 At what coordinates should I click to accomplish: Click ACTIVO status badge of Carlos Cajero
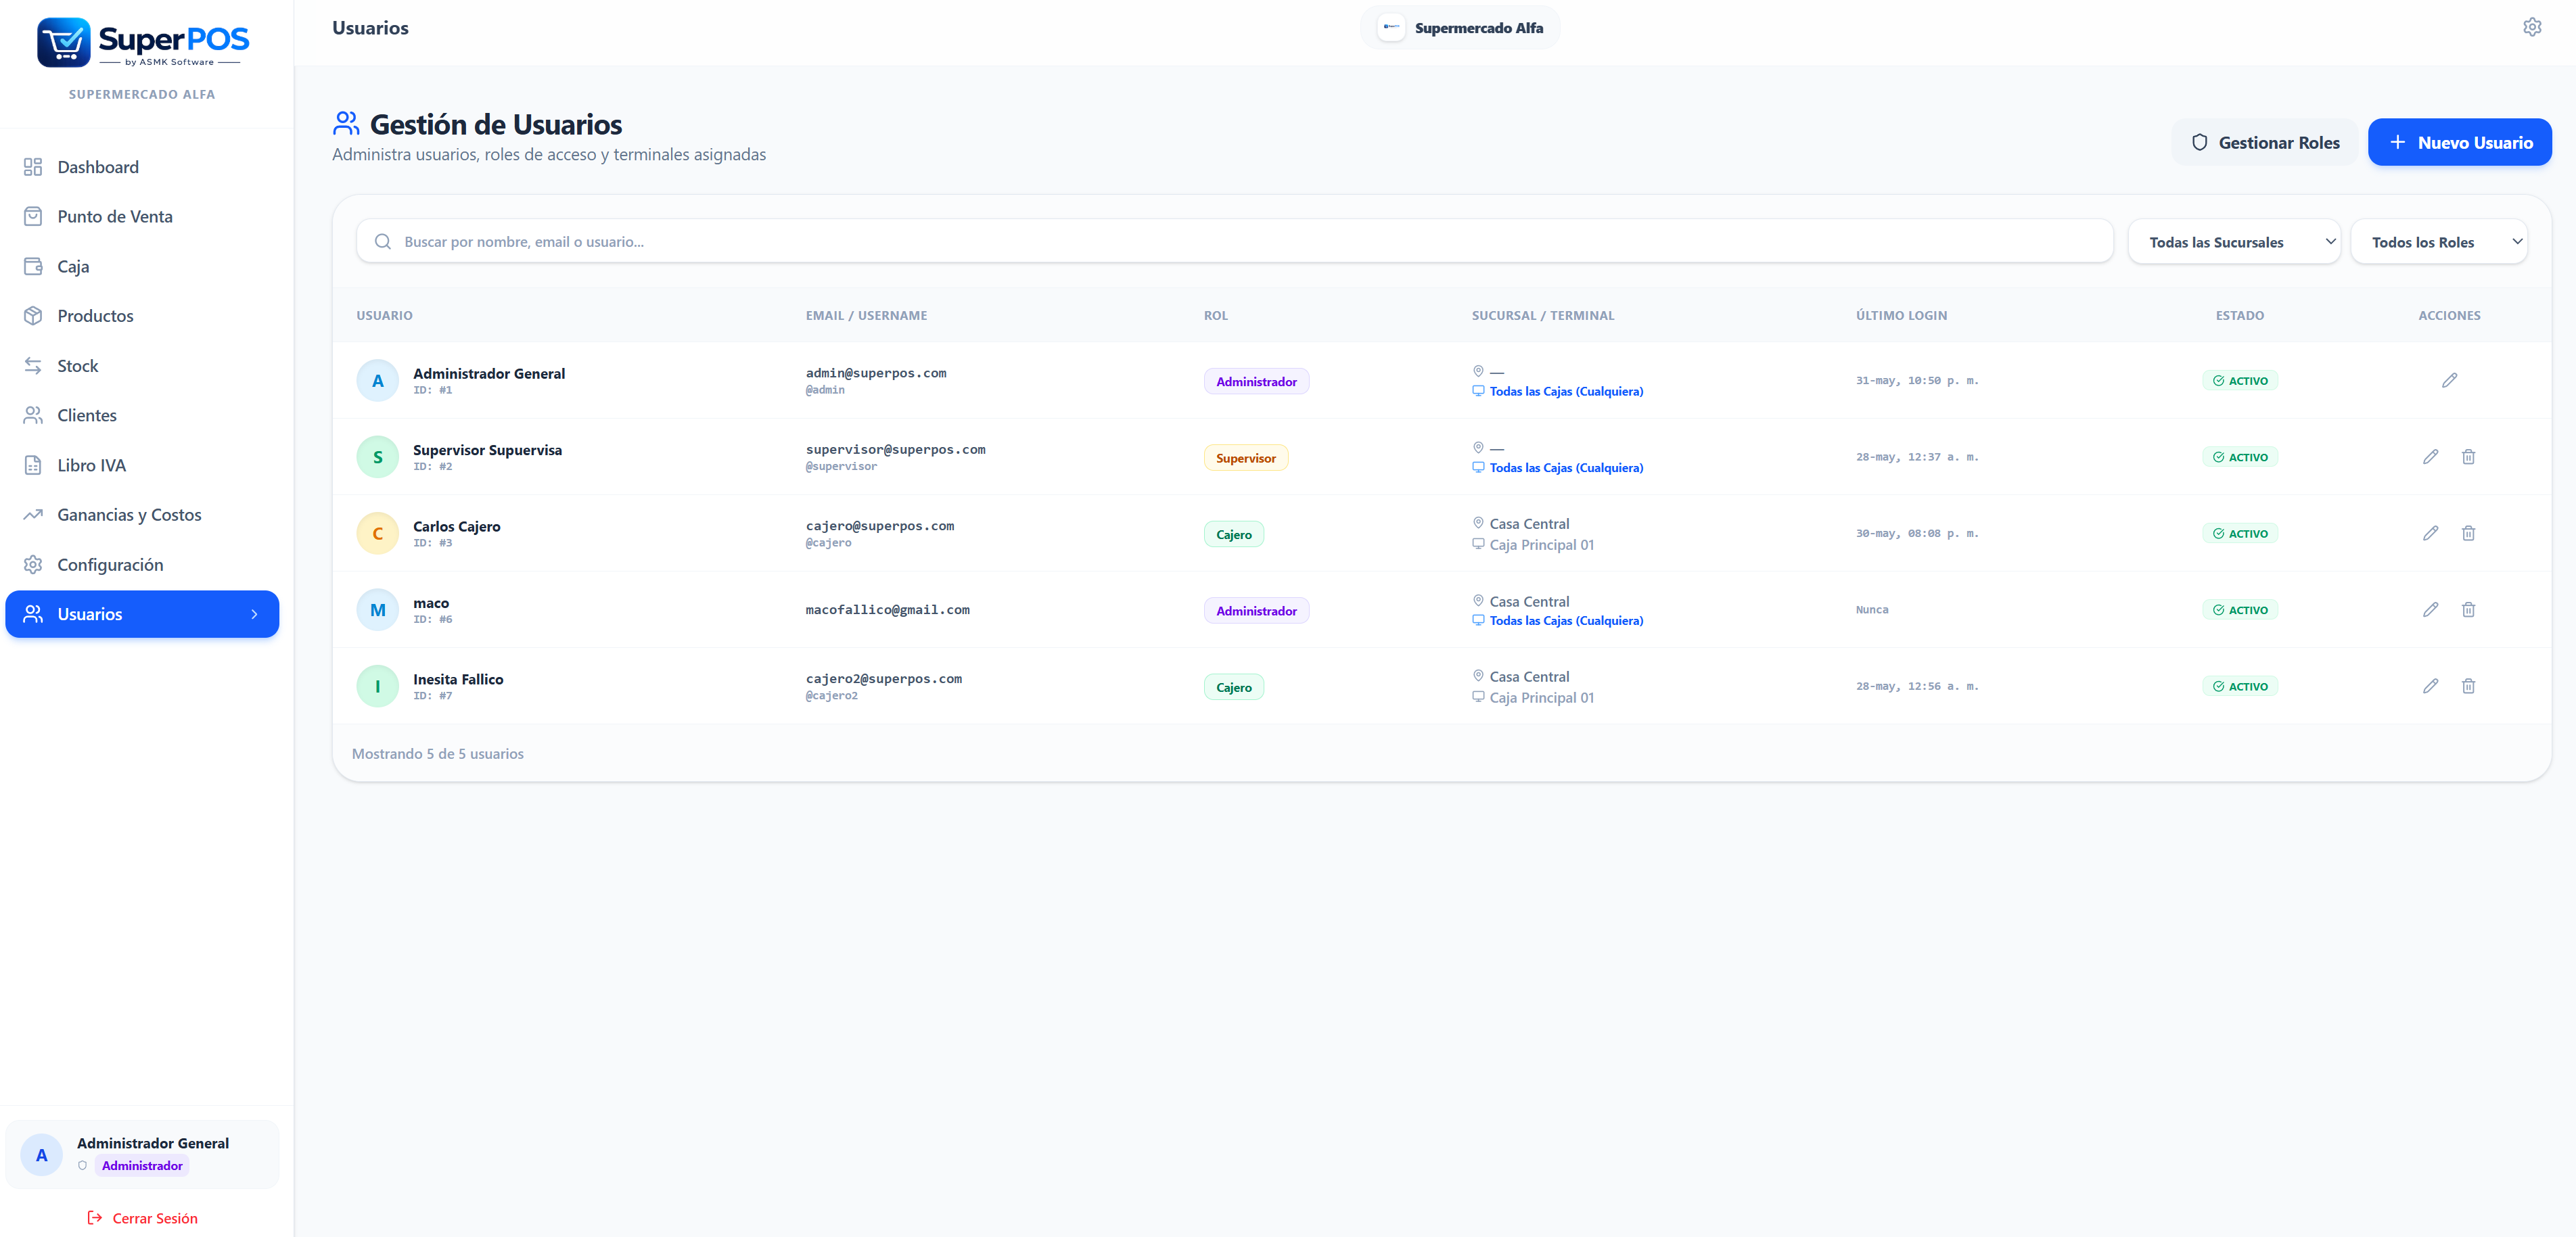(x=2240, y=534)
